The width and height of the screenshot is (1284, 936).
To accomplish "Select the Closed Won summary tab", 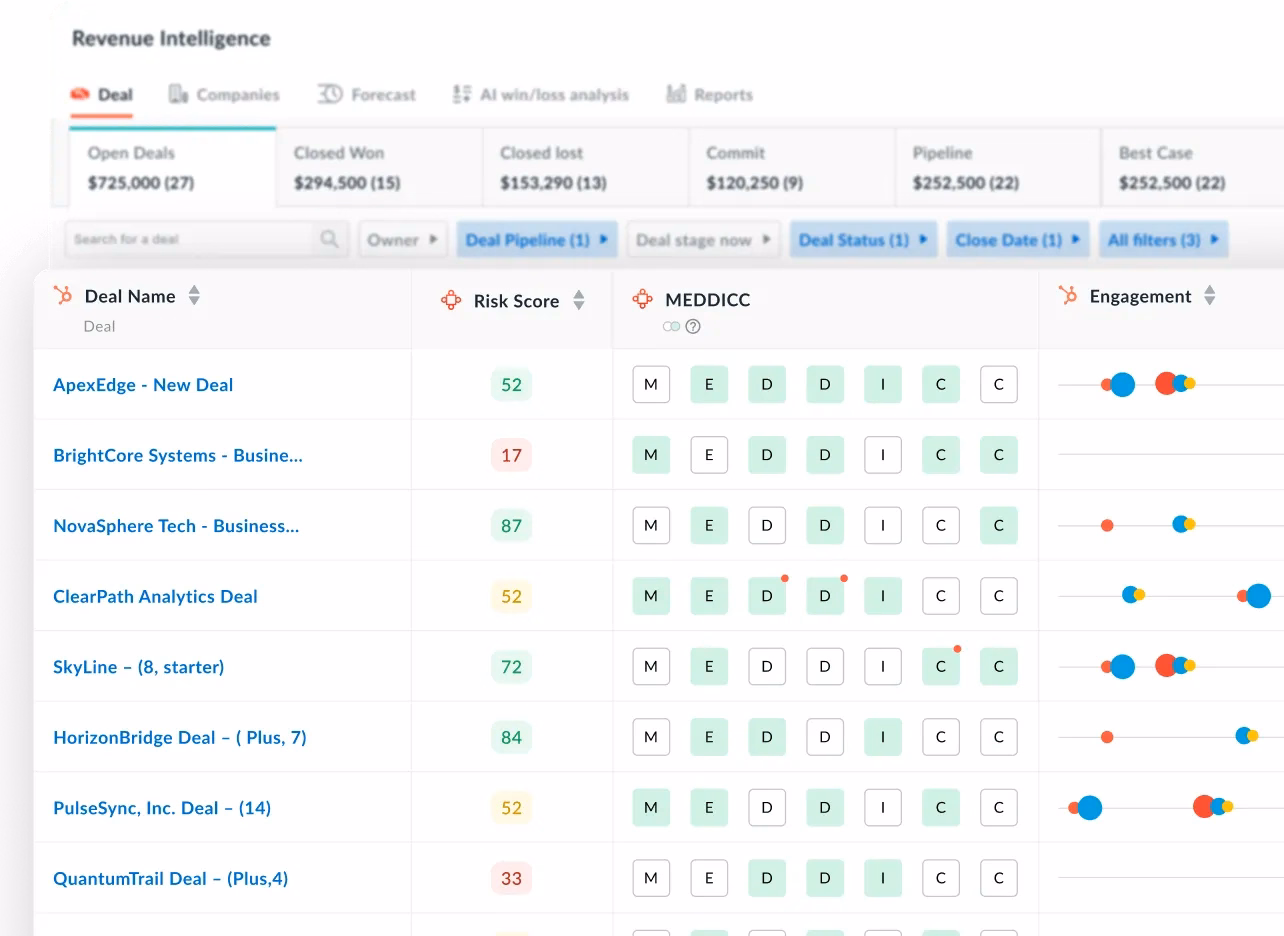I will (x=379, y=168).
